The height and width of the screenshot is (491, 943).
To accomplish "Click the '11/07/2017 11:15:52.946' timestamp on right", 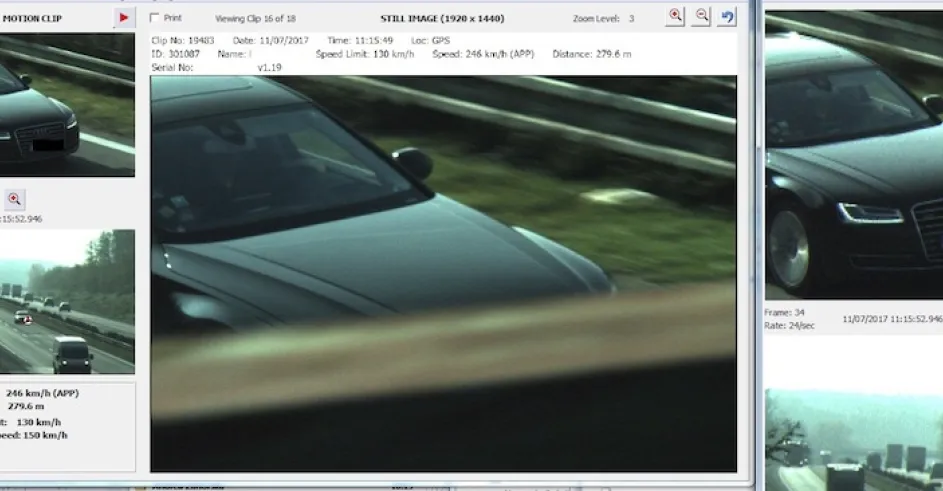I will click(892, 319).
